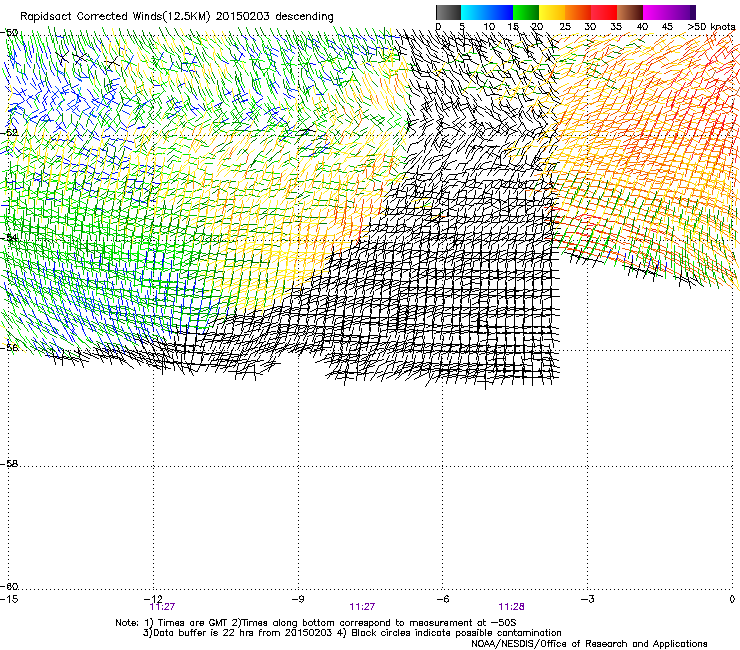Click the '10' legend scale label

click(x=489, y=27)
